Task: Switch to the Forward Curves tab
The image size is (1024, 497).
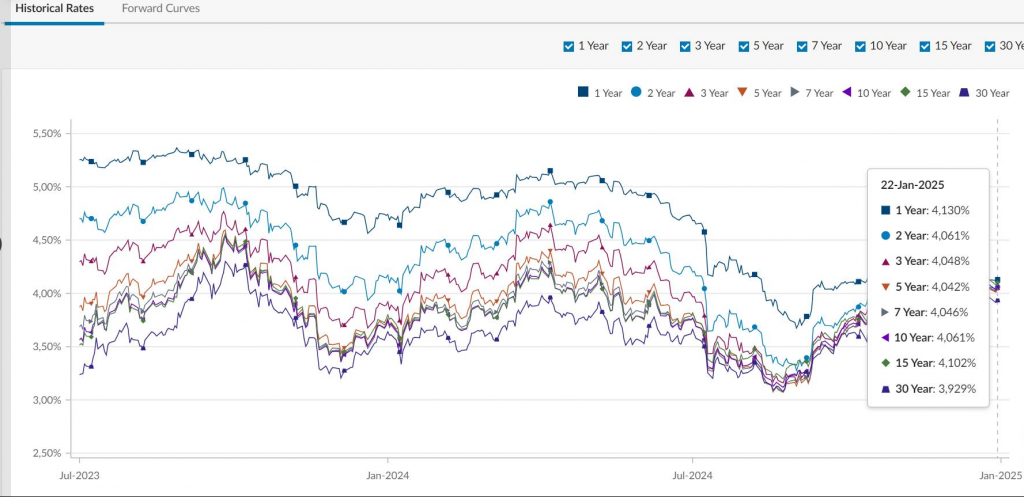Action: point(160,8)
